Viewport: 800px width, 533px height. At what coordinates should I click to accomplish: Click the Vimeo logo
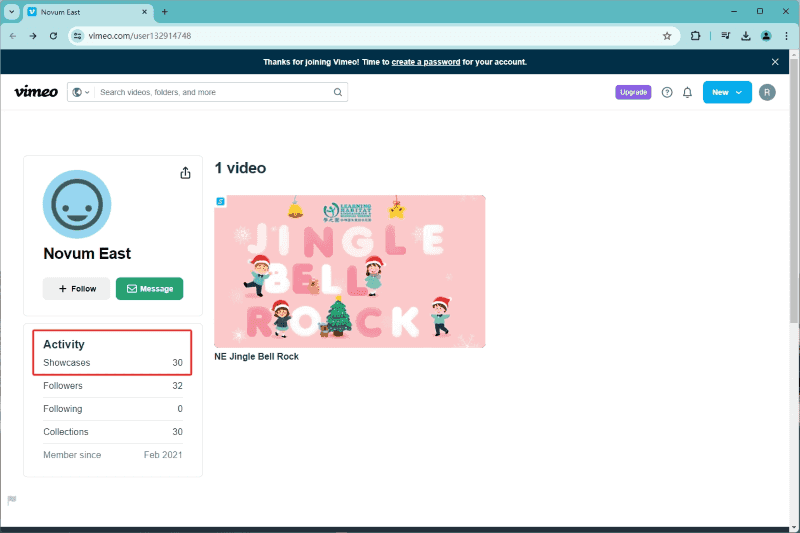pos(36,92)
